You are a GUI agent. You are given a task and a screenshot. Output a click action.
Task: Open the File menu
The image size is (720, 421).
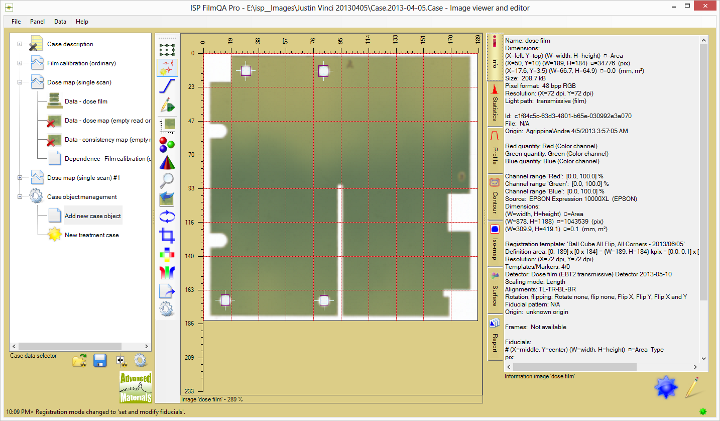click(x=16, y=22)
